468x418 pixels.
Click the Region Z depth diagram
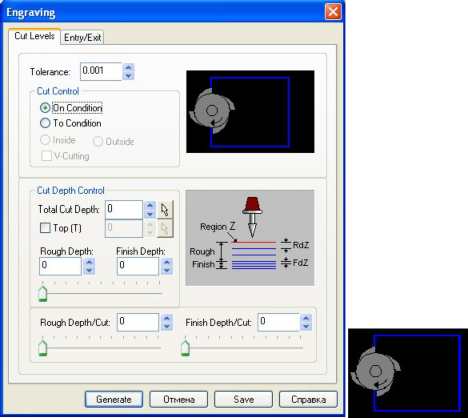250,238
